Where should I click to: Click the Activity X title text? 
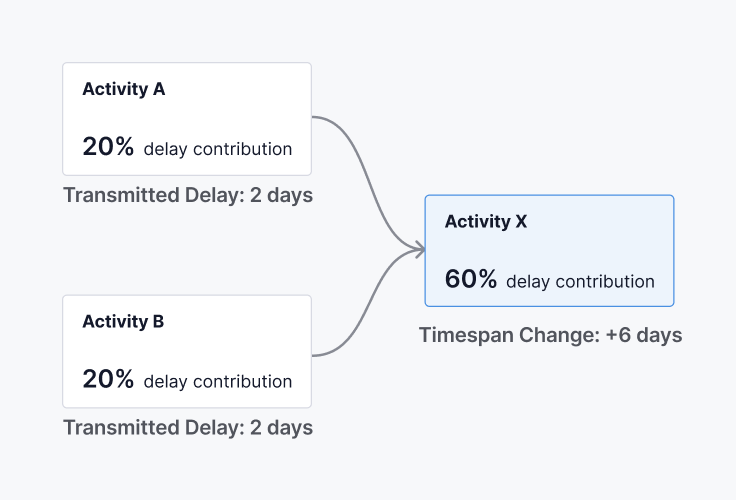coord(486,221)
